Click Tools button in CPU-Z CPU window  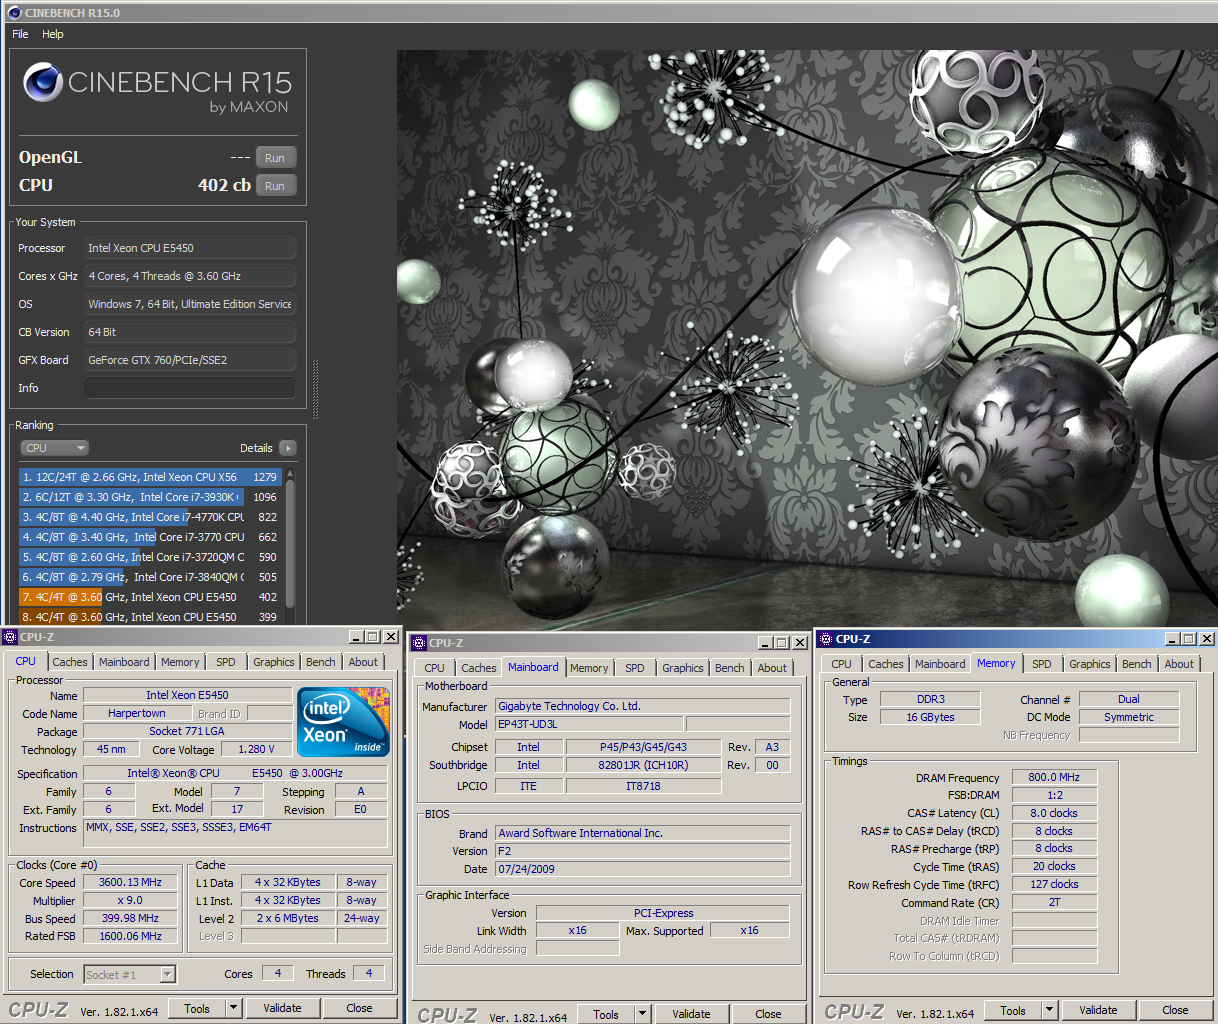(x=197, y=1008)
